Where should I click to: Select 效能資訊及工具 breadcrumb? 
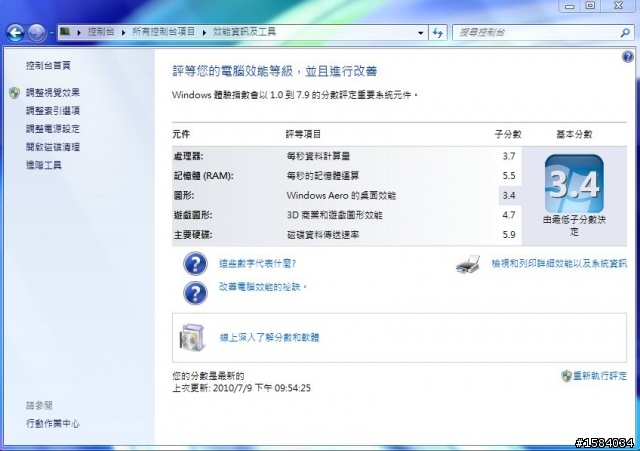click(244, 32)
